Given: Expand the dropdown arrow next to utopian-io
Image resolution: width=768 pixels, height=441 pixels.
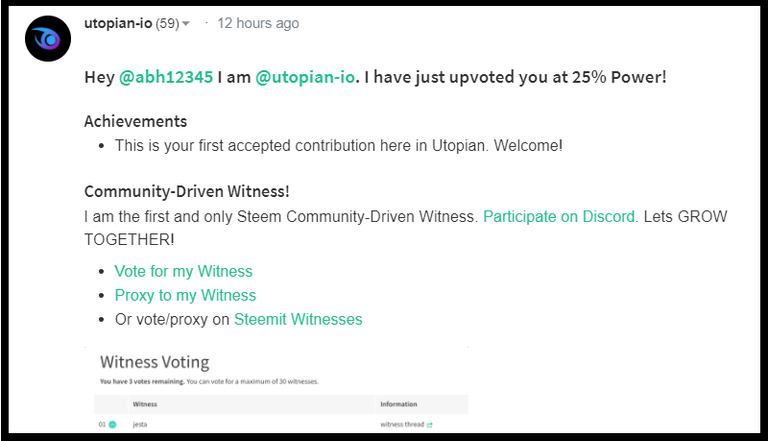Looking at the screenshot, I should click(x=186, y=24).
